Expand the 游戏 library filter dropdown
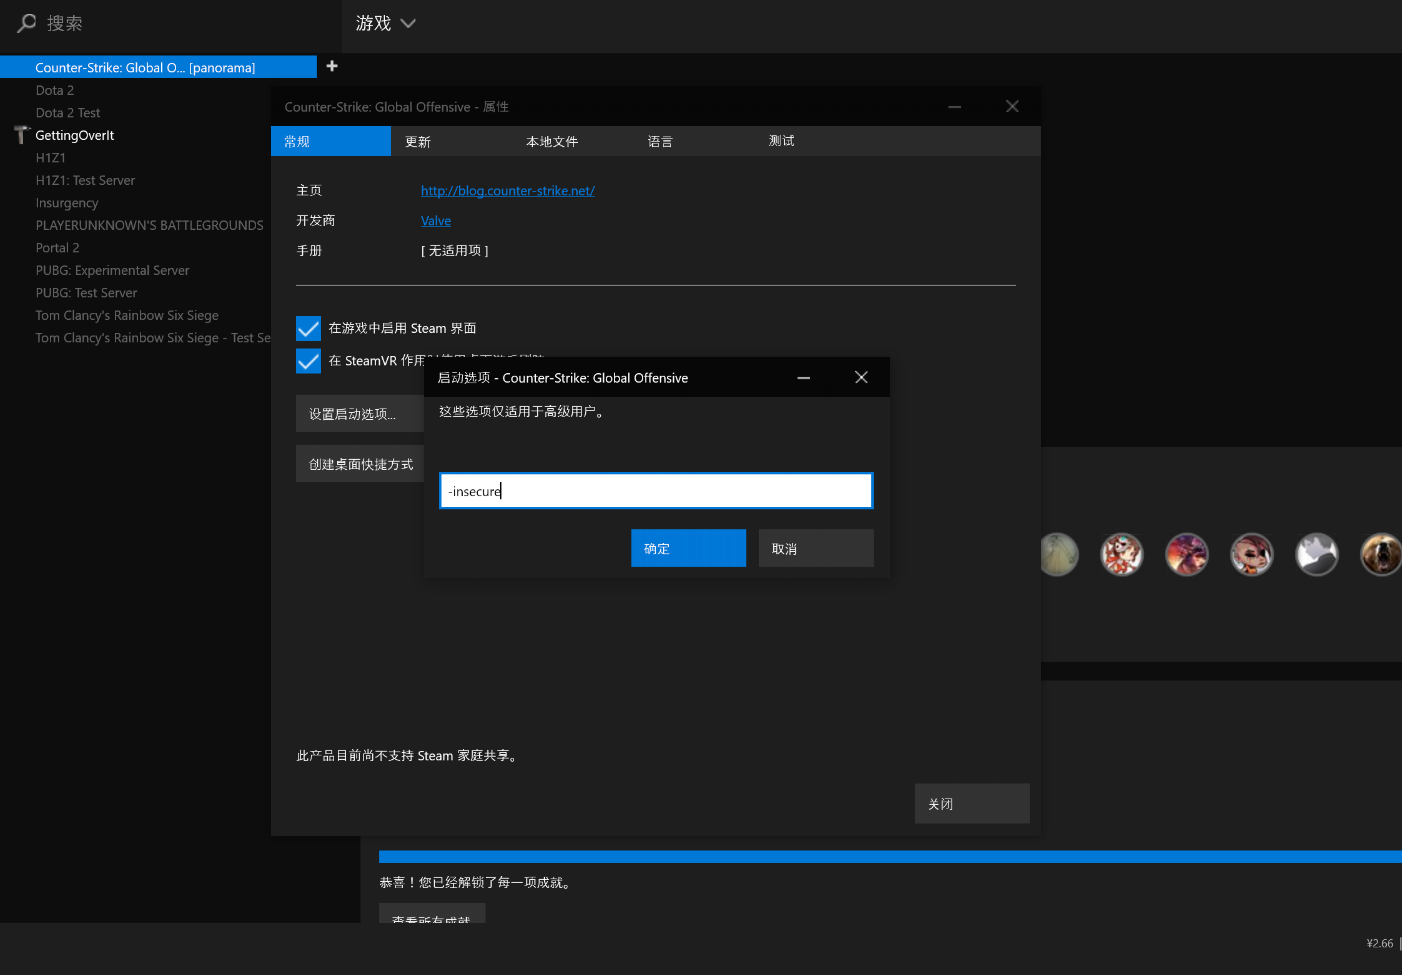The height and width of the screenshot is (975, 1402). (386, 23)
